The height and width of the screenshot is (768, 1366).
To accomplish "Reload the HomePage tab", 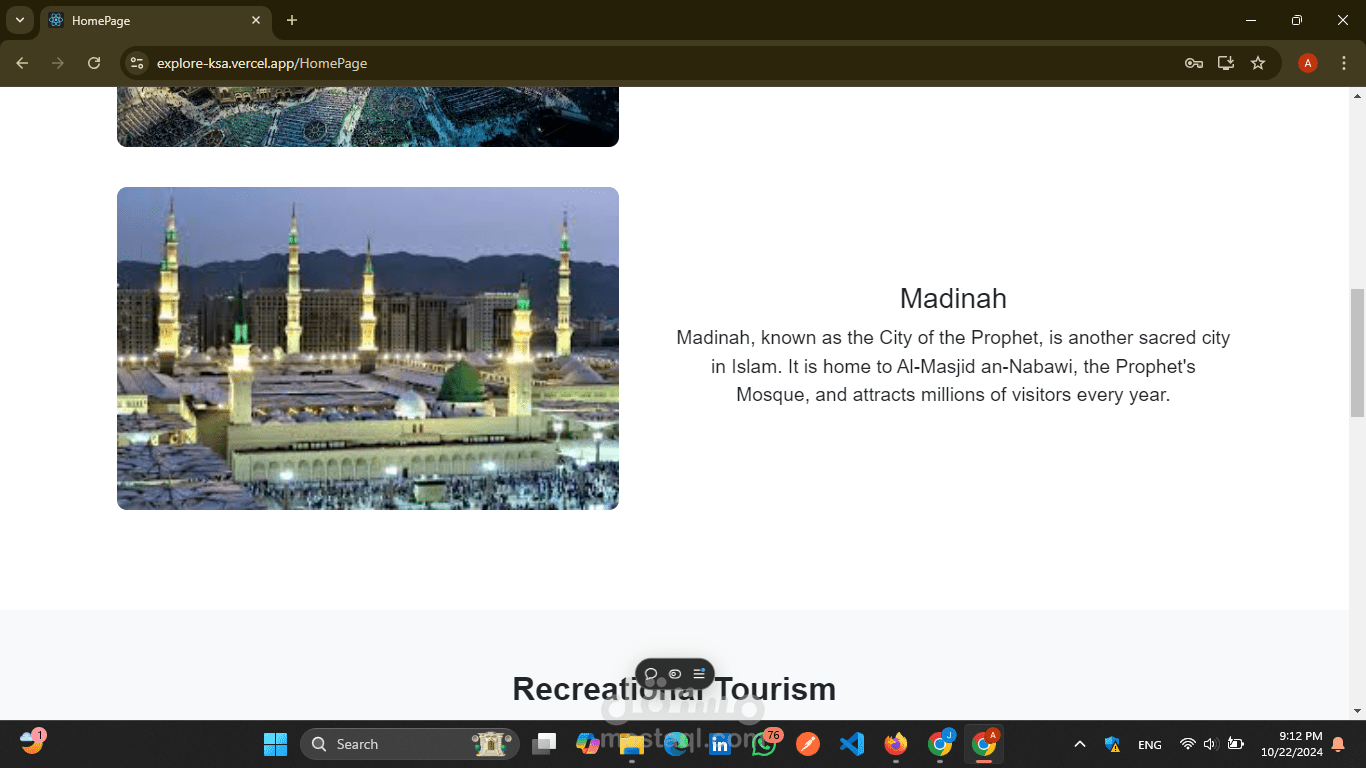I will pos(94,63).
